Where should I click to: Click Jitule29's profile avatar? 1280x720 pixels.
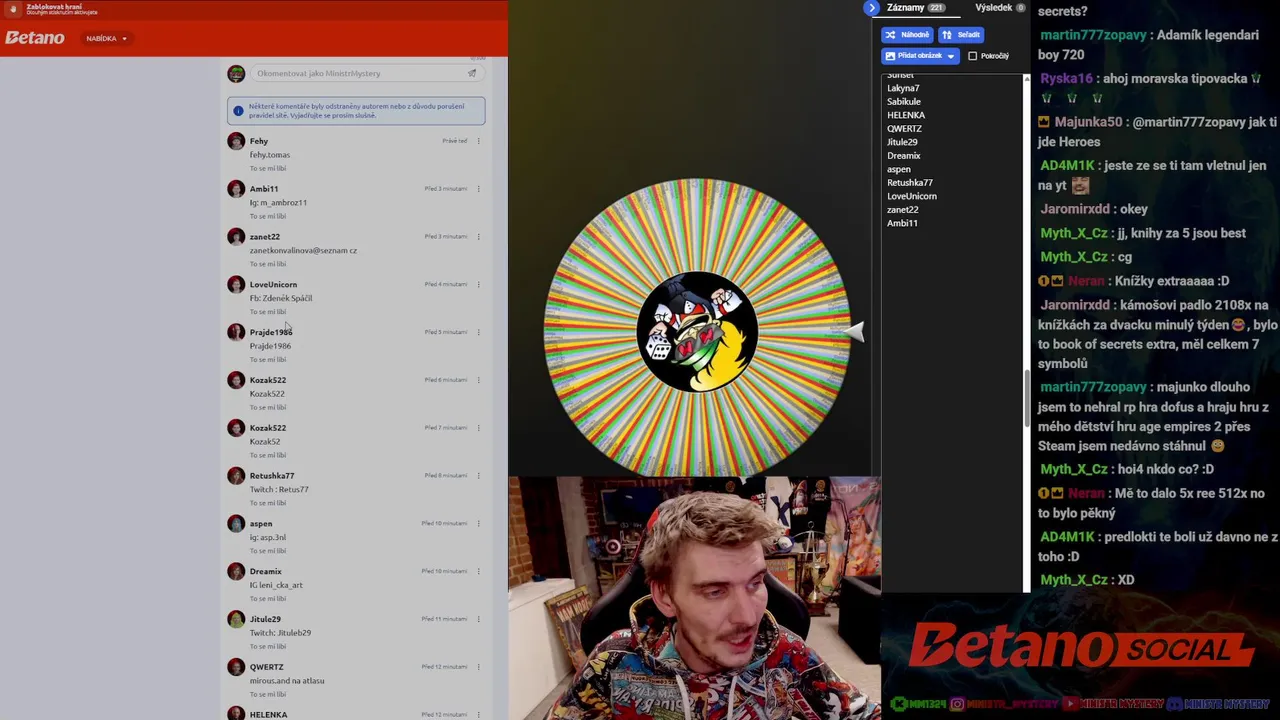click(x=236, y=619)
